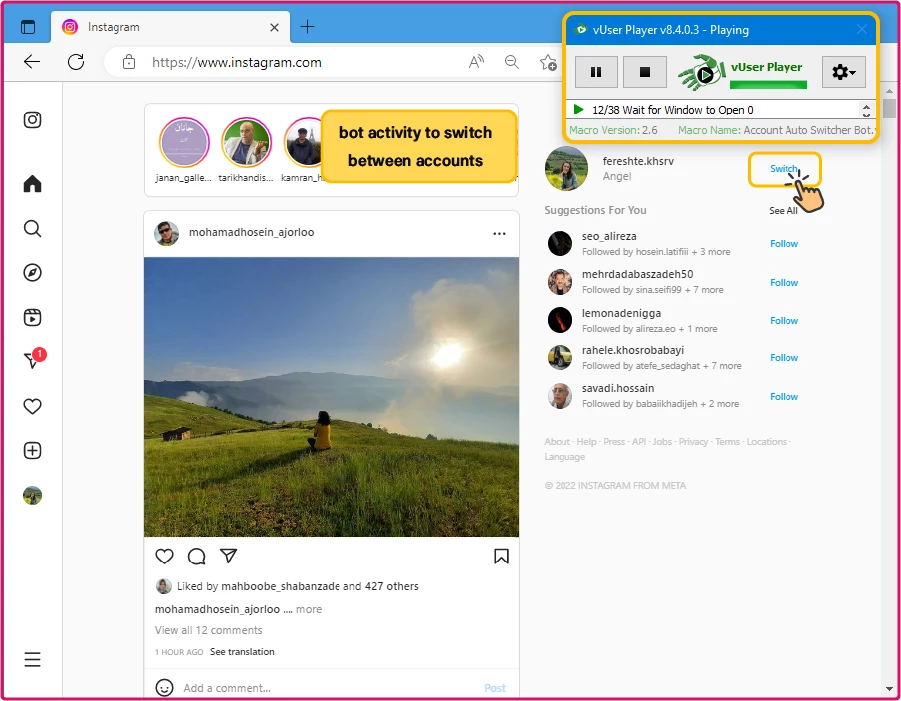
Task: Open tarikhandis... story
Action: pos(246,142)
